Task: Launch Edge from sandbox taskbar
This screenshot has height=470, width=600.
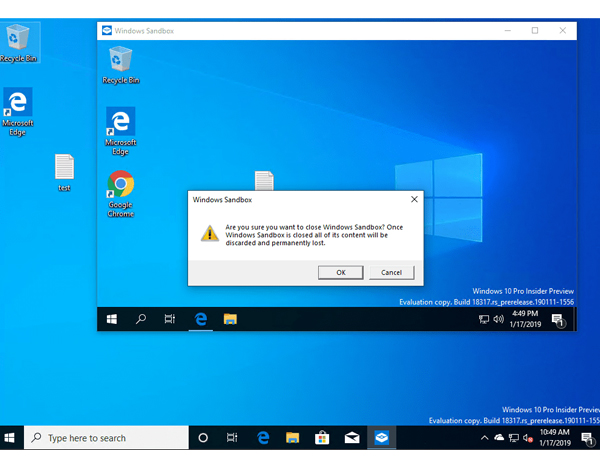Action: (x=200, y=319)
